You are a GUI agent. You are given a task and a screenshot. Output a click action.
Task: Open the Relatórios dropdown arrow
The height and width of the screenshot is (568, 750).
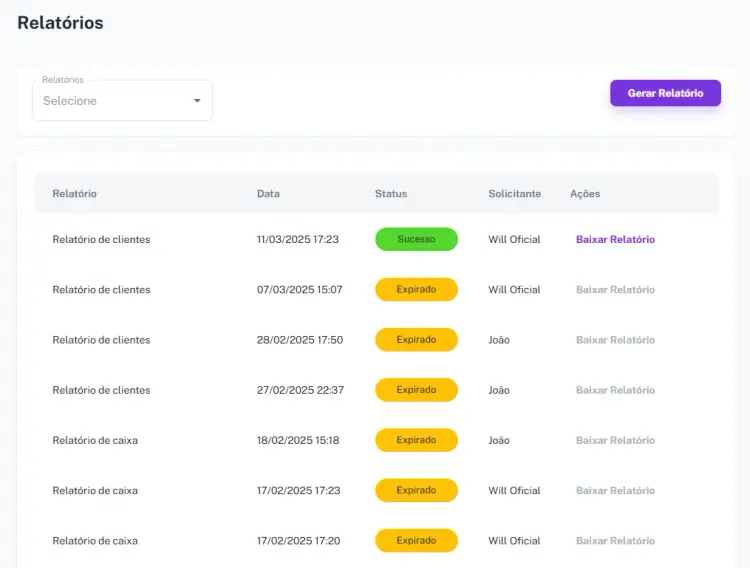(x=197, y=101)
